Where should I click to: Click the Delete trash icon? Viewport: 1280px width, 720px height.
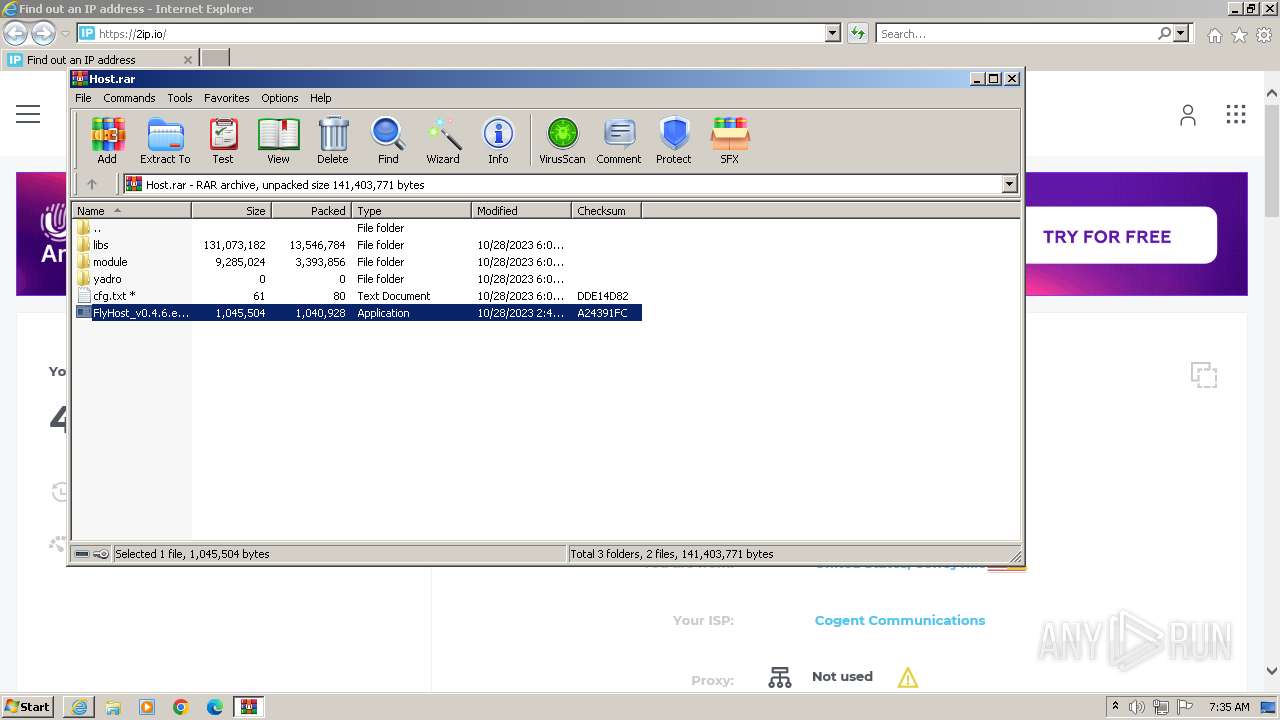[333, 140]
